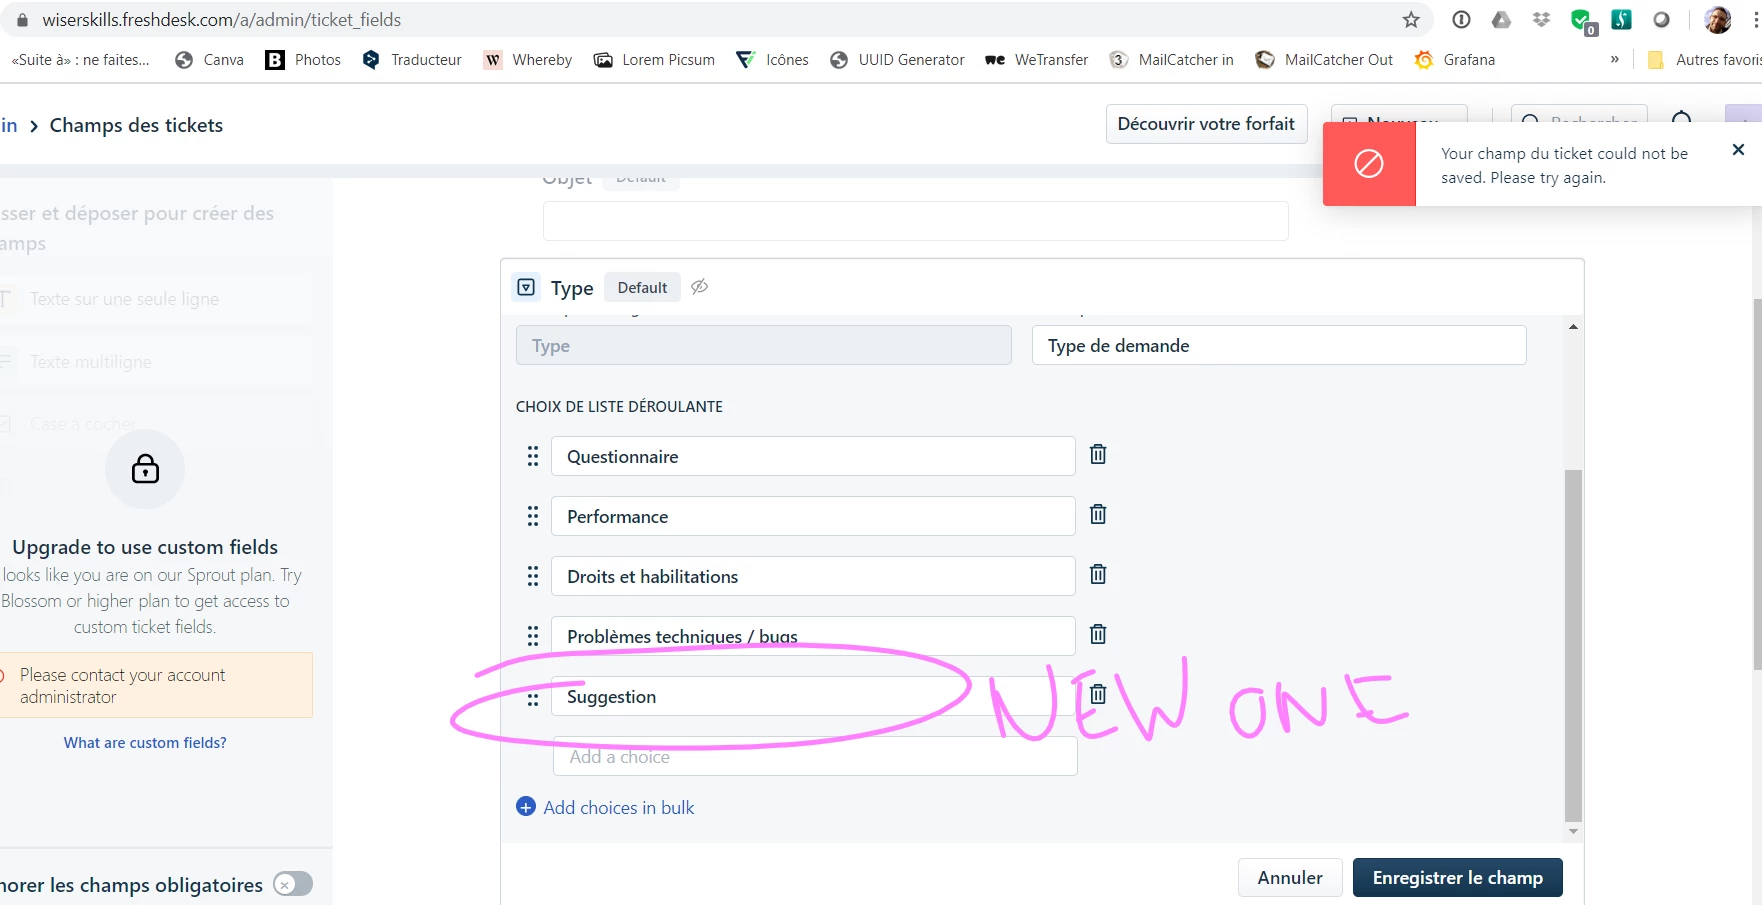Click the Add a choice input
1762x905 pixels.
point(815,757)
